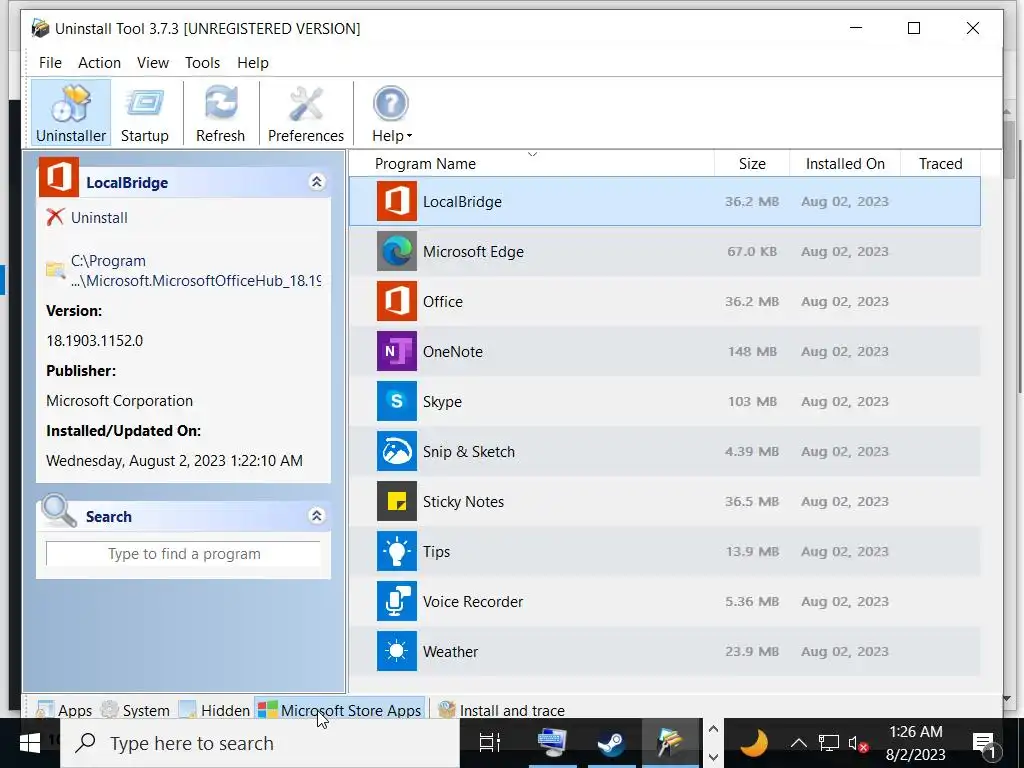Open Steam from the taskbar

[611, 743]
